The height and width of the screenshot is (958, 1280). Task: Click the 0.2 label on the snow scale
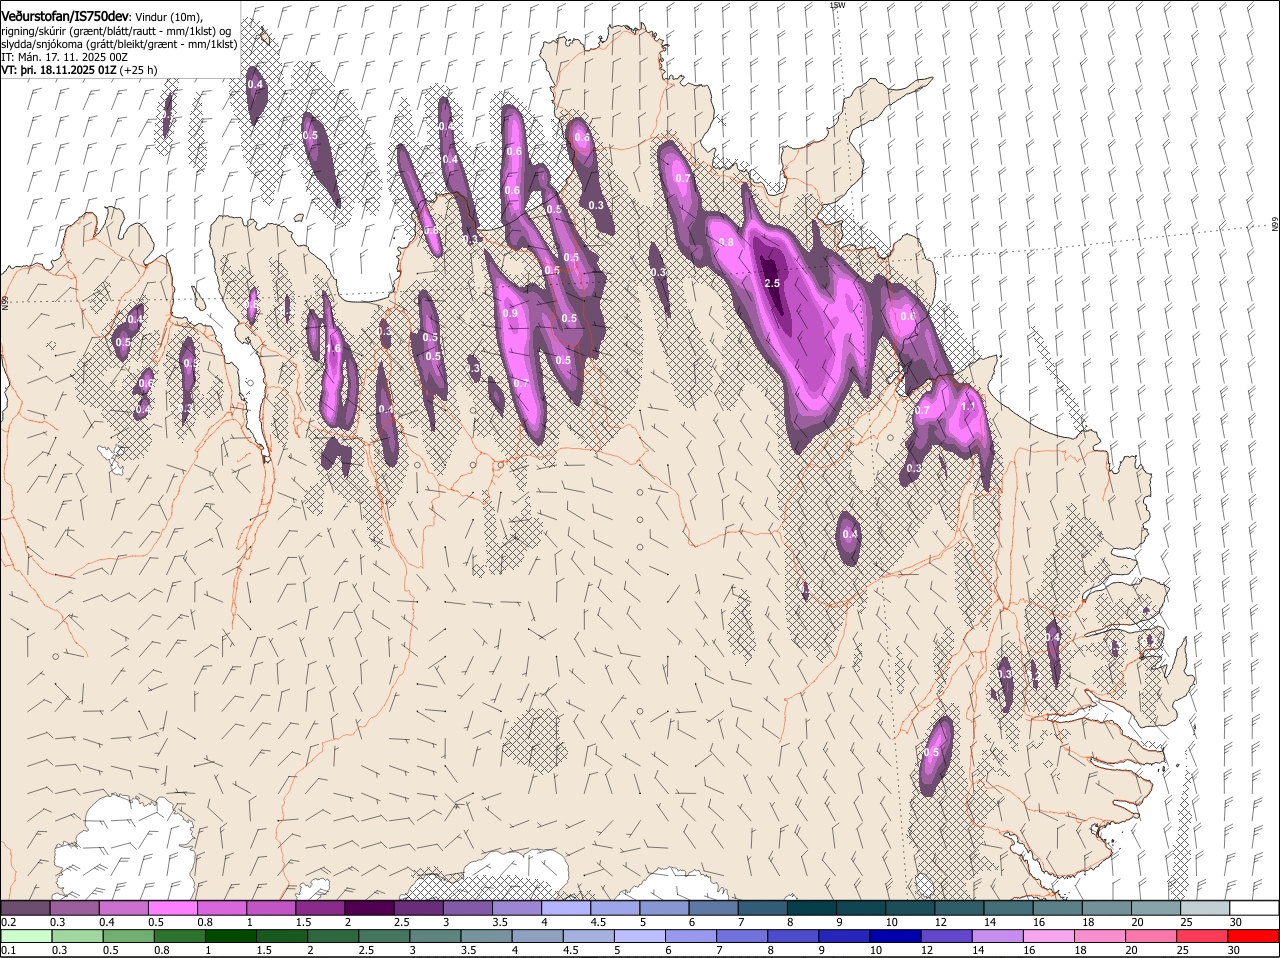(x=8, y=921)
